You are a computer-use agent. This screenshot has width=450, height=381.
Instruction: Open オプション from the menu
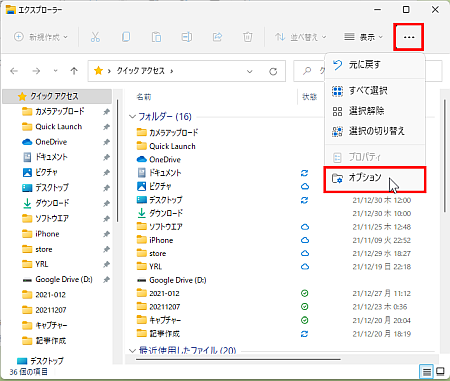(375, 180)
